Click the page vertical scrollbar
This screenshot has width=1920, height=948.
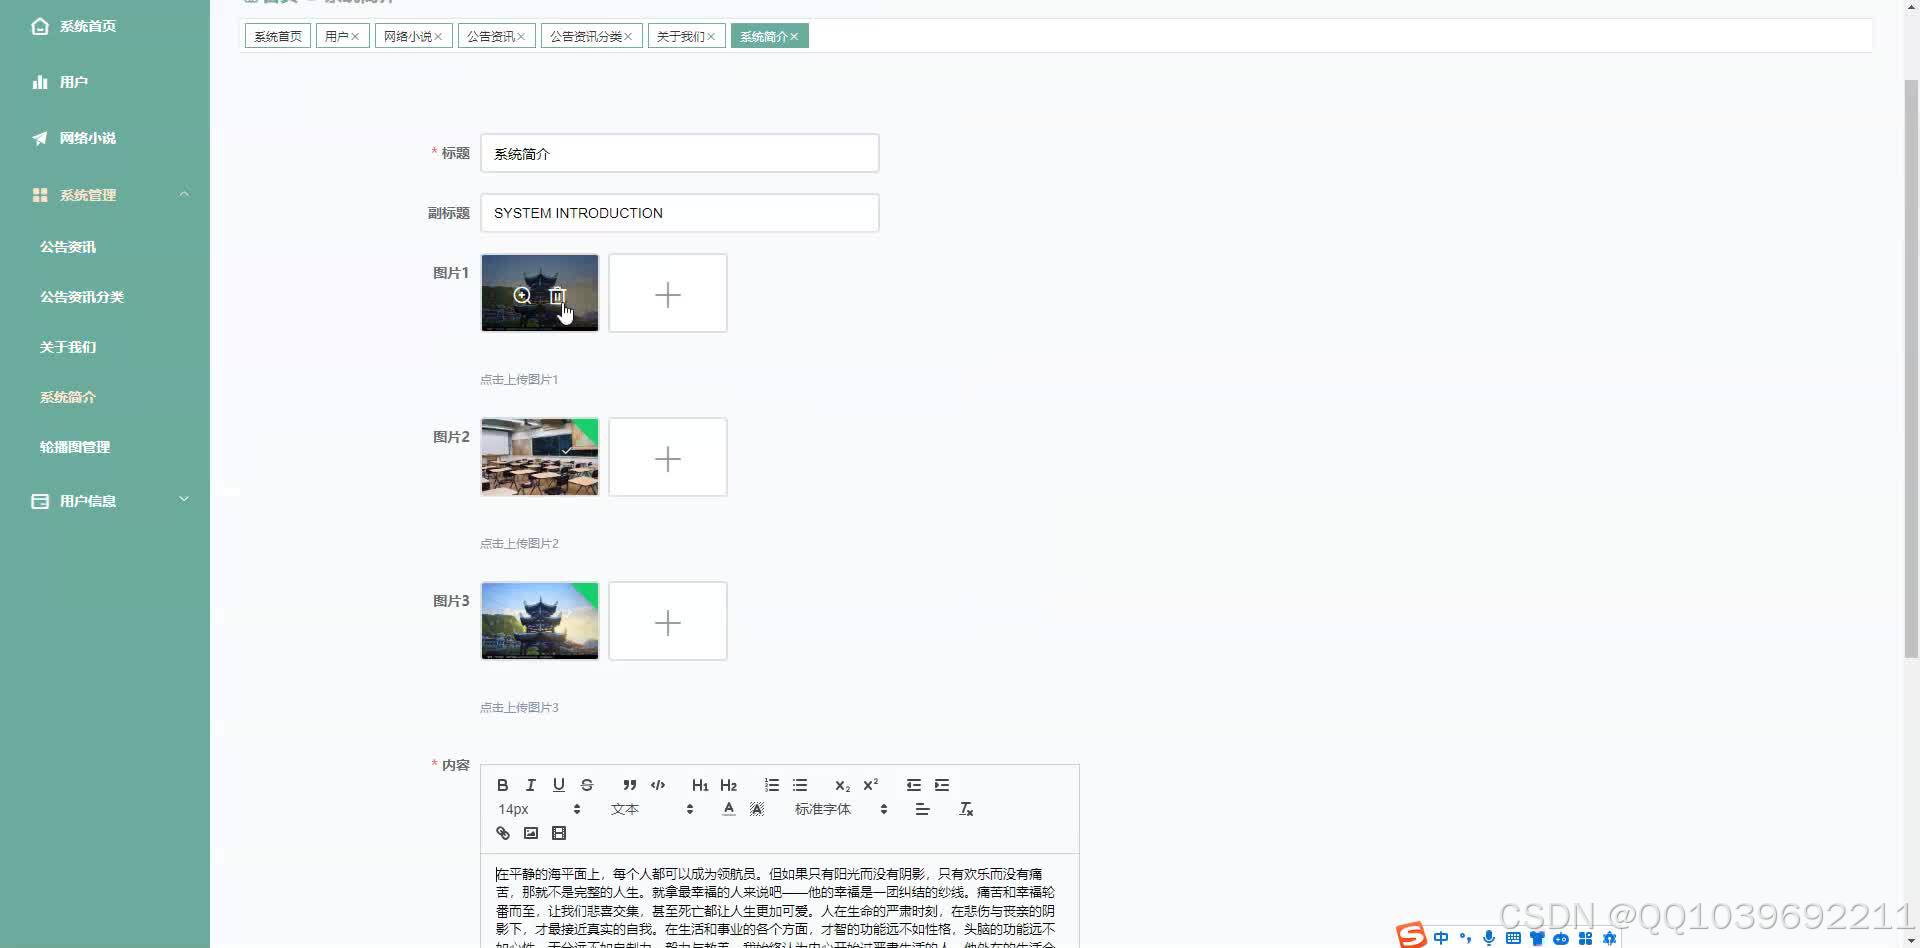pyautogui.click(x=1911, y=368)
